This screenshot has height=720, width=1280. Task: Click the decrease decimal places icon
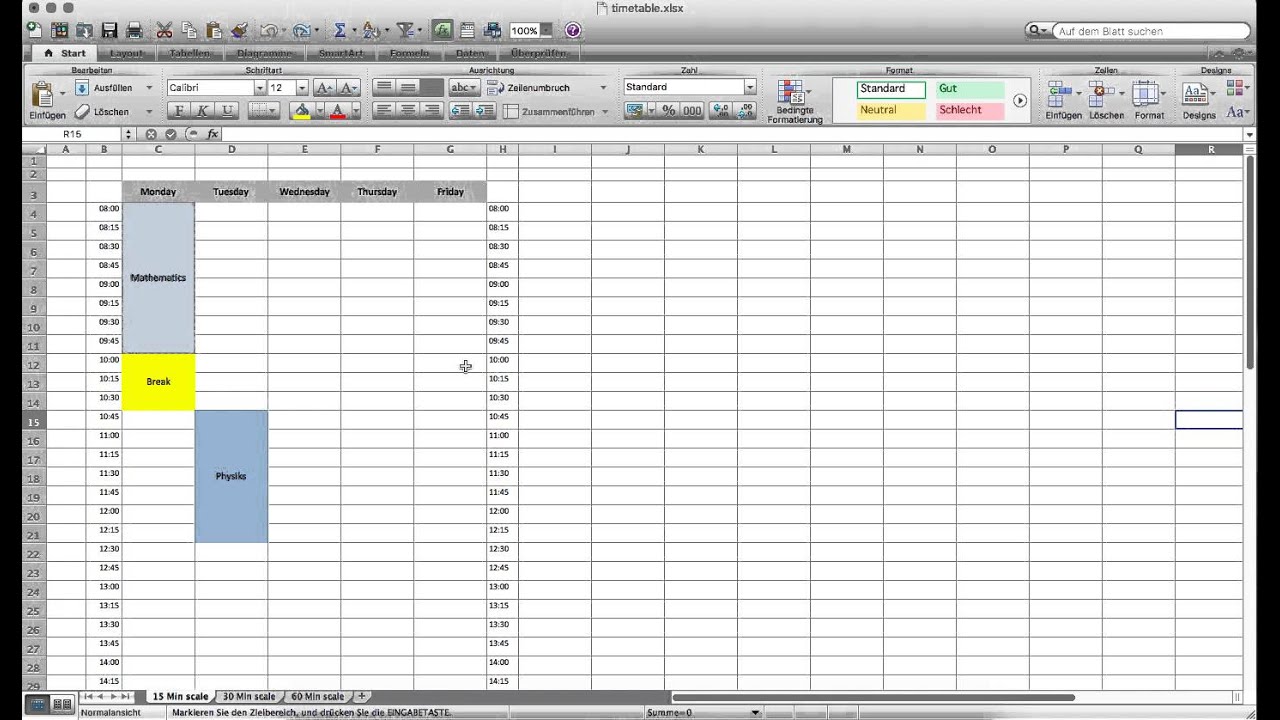(745, 111)
